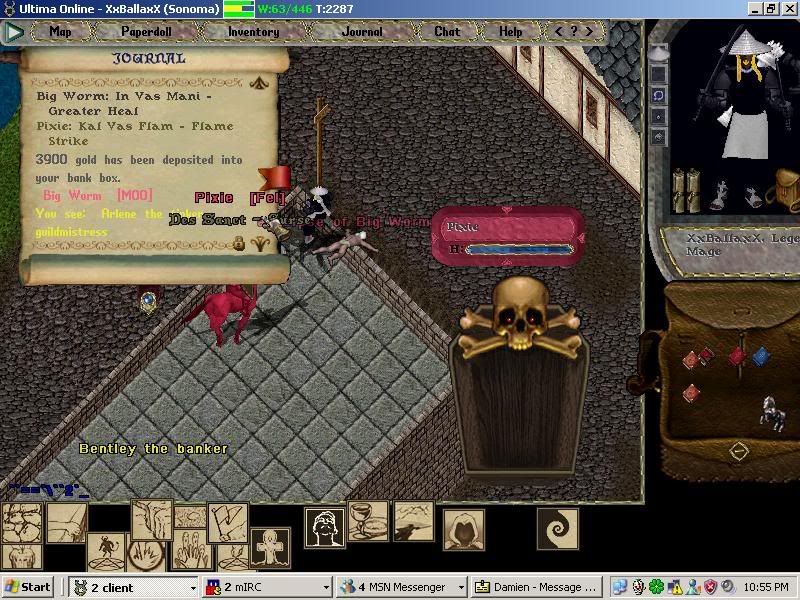Click the blue swirl button in paperdoll

[658, 95]
